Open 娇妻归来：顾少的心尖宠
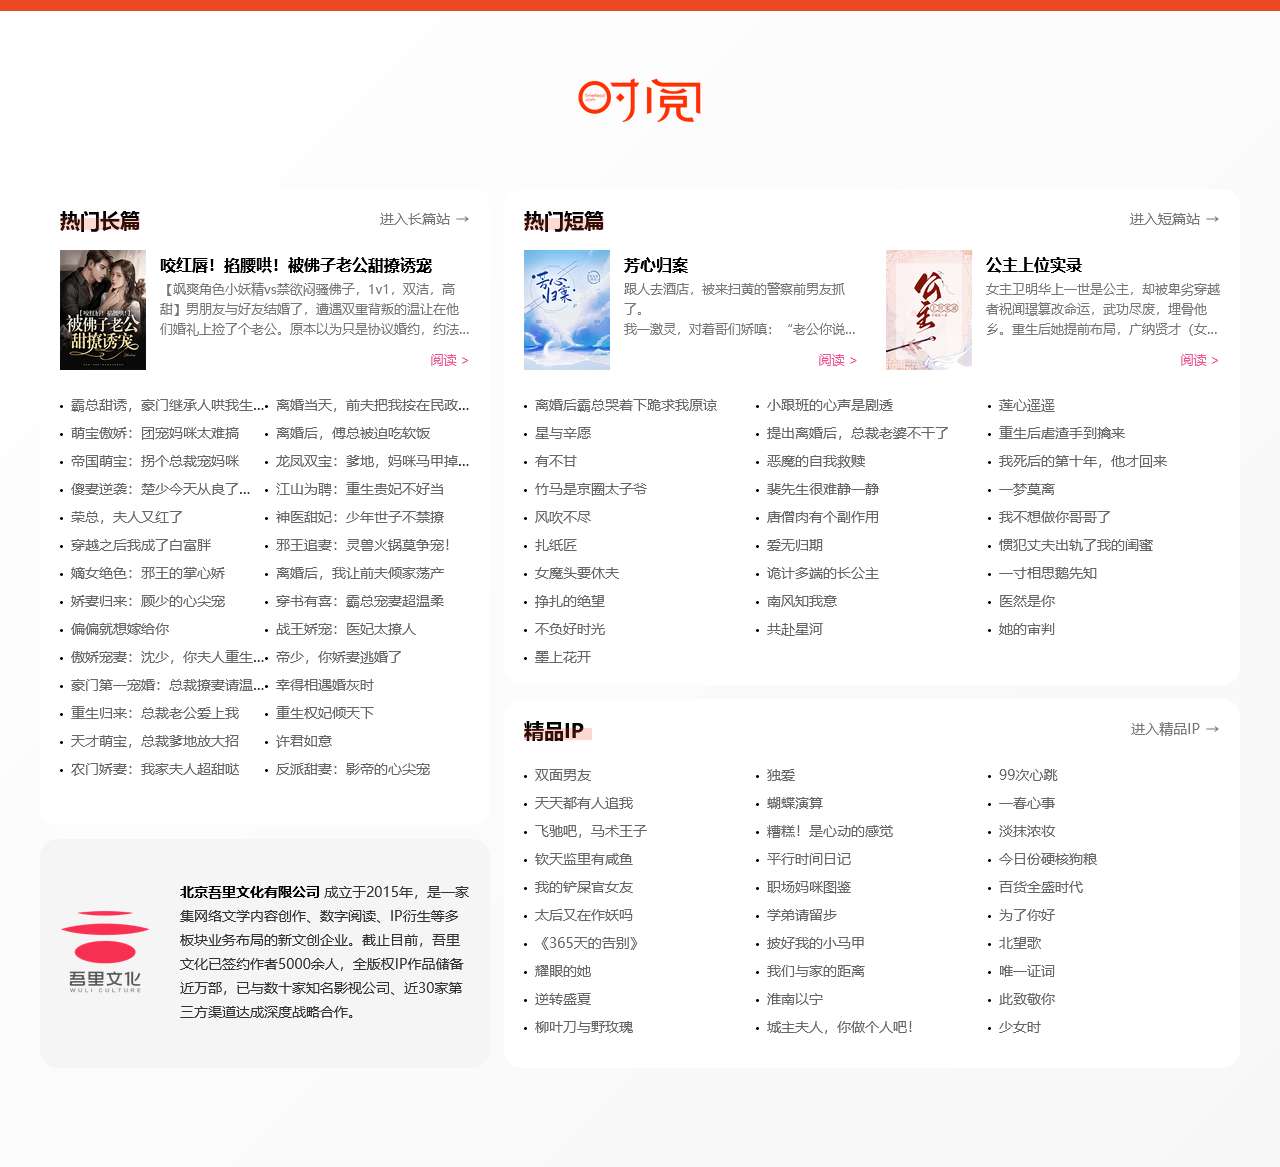The image size is (1280, 1167). coord(148,601)
